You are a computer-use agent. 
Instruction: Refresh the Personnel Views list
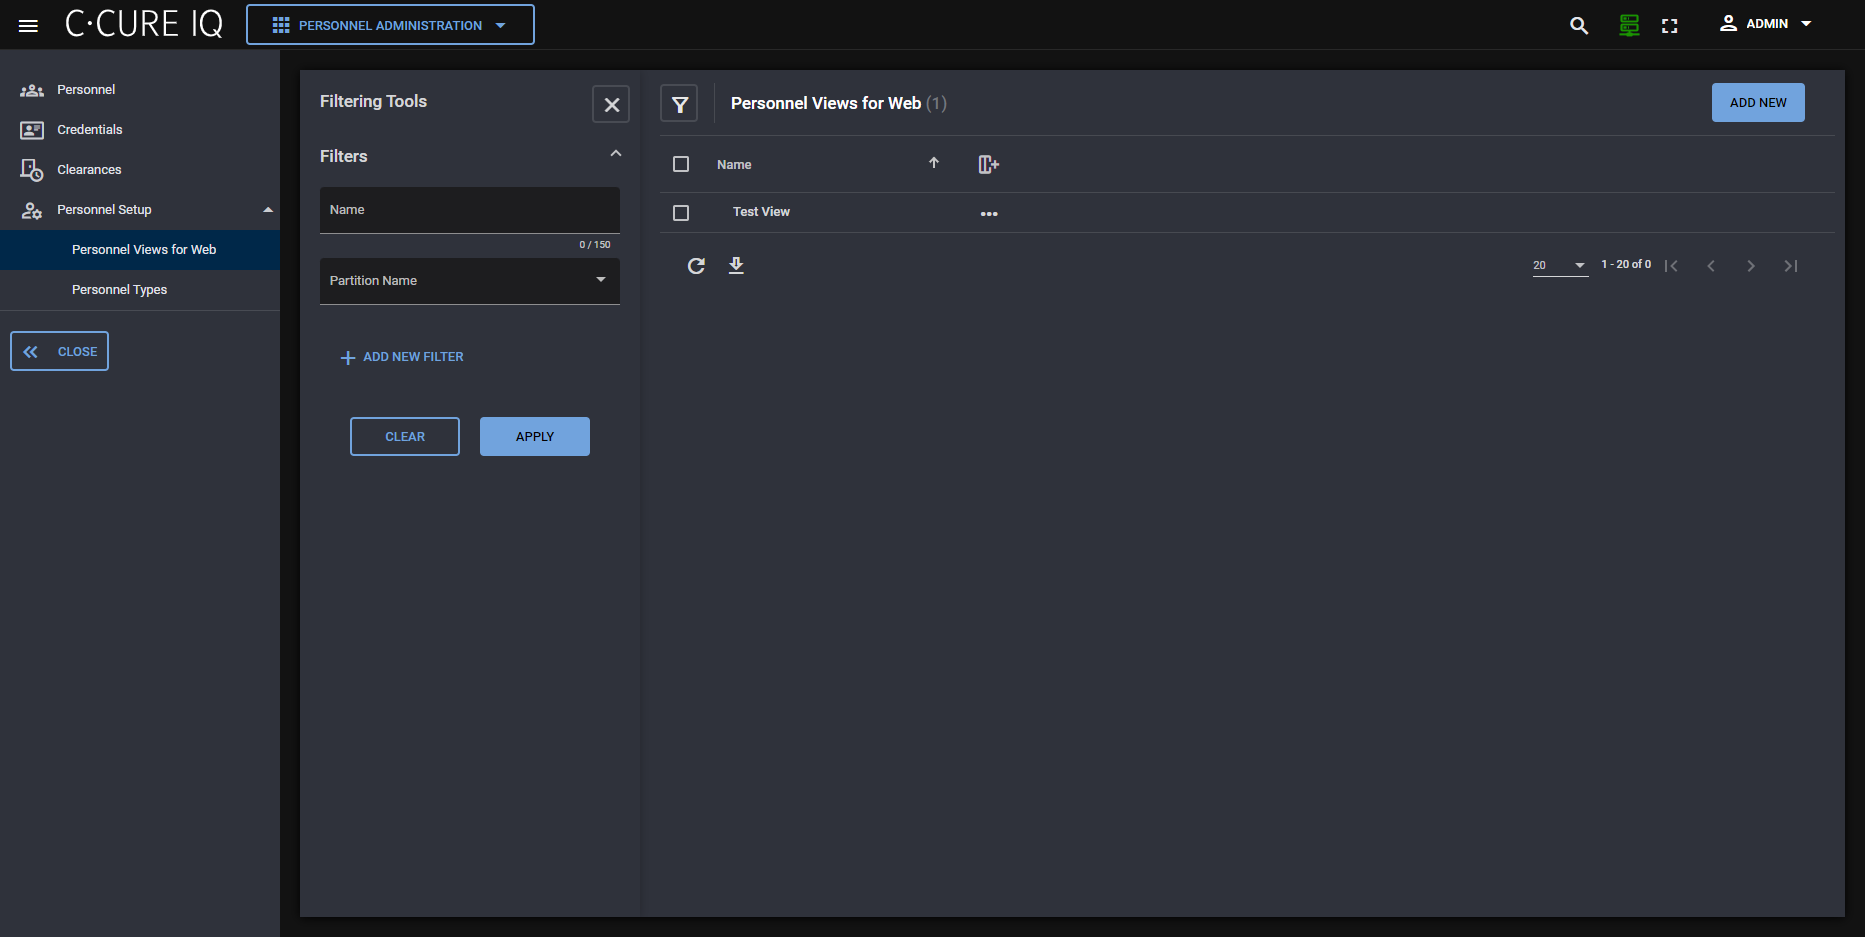pos(696,266)
